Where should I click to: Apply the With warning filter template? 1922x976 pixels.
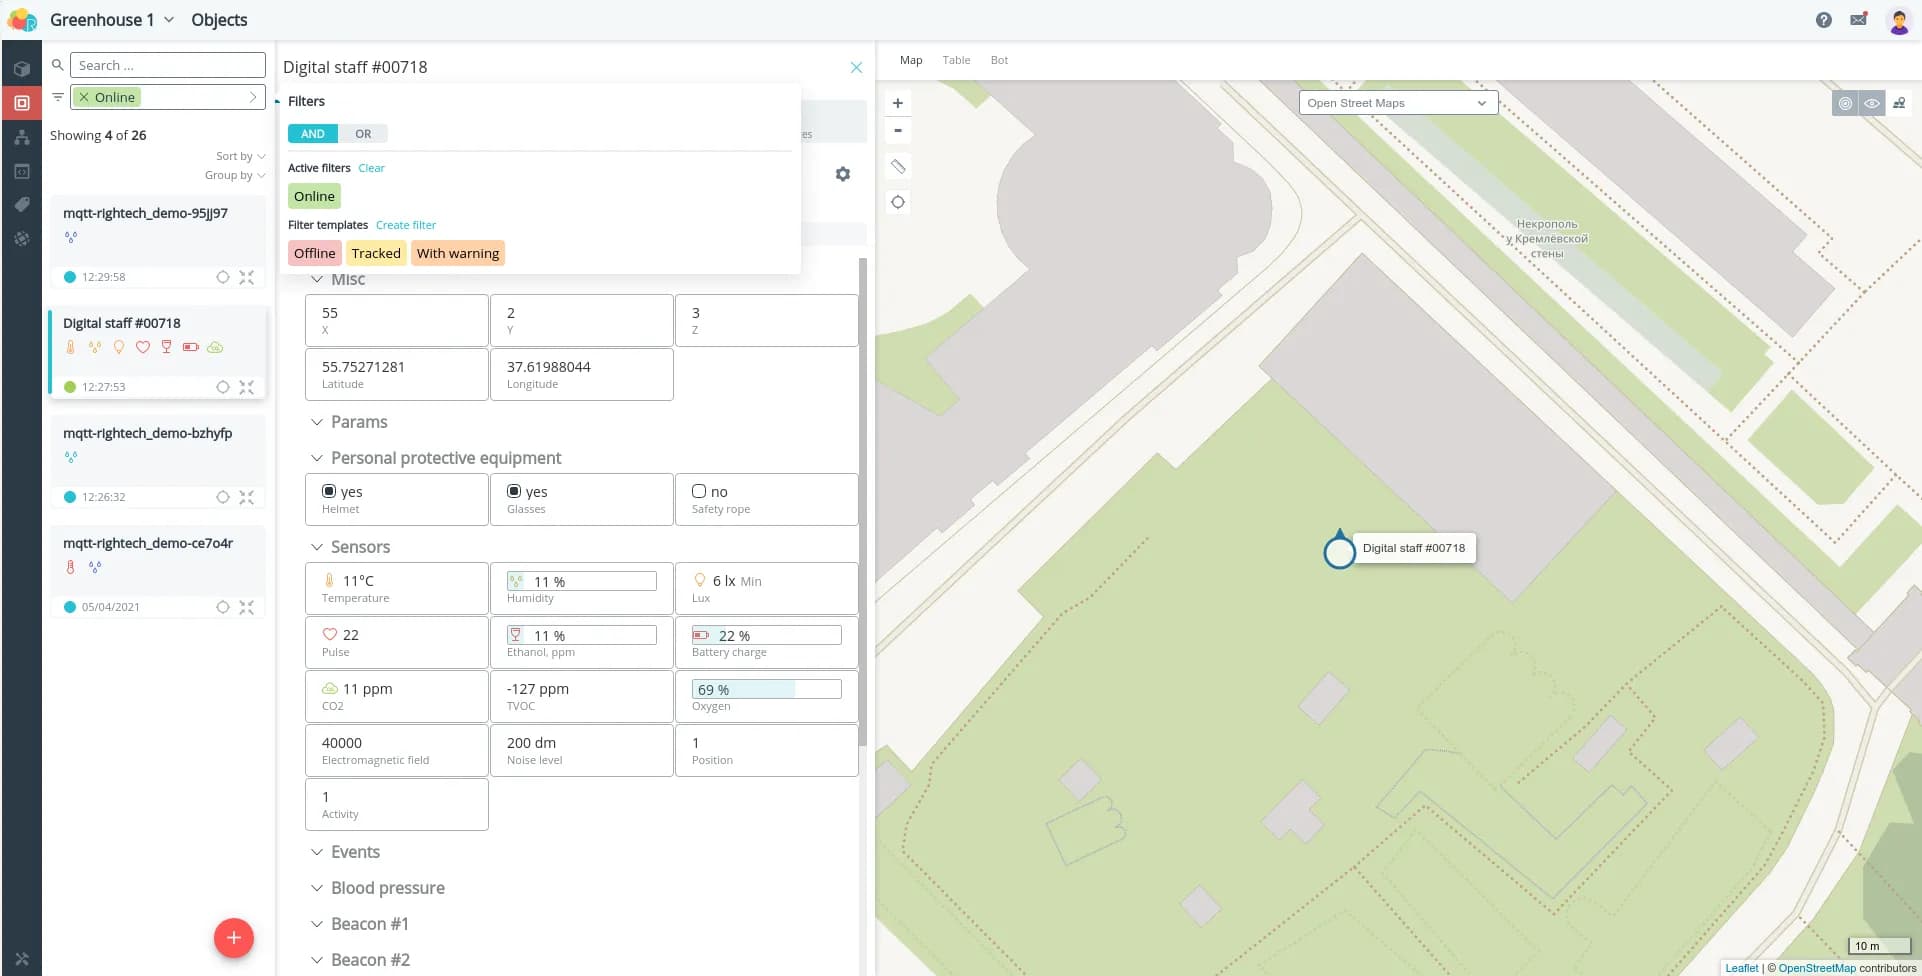[x=457, y=253]
